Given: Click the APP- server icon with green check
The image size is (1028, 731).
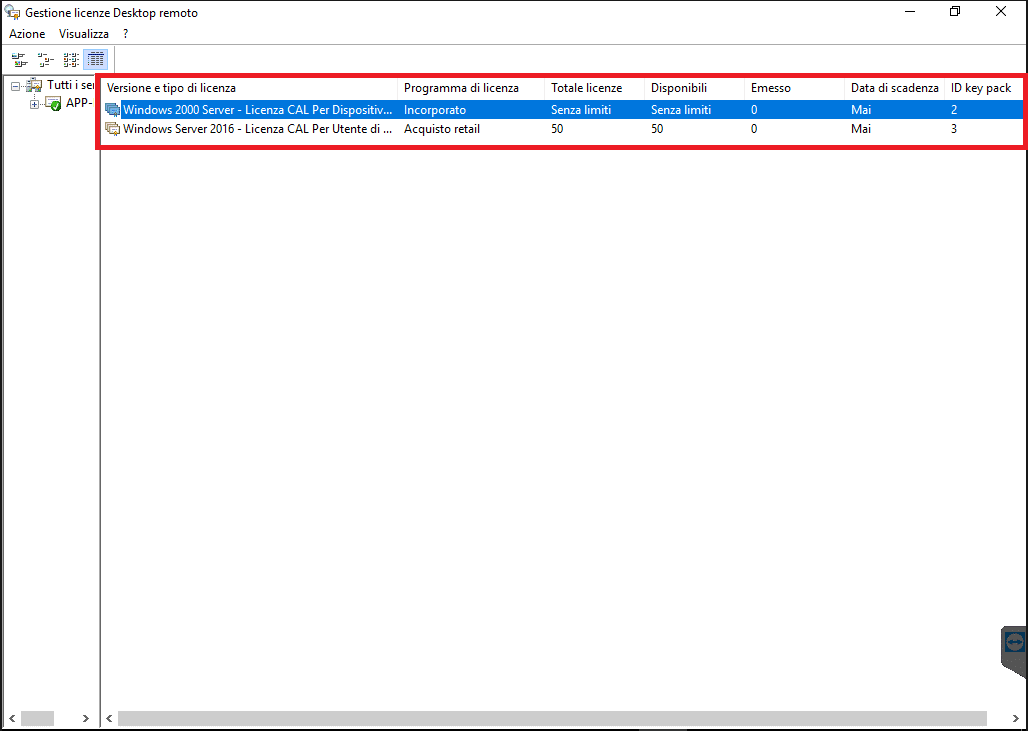Looking at the screenshot, I should click(x=53, y=104).
